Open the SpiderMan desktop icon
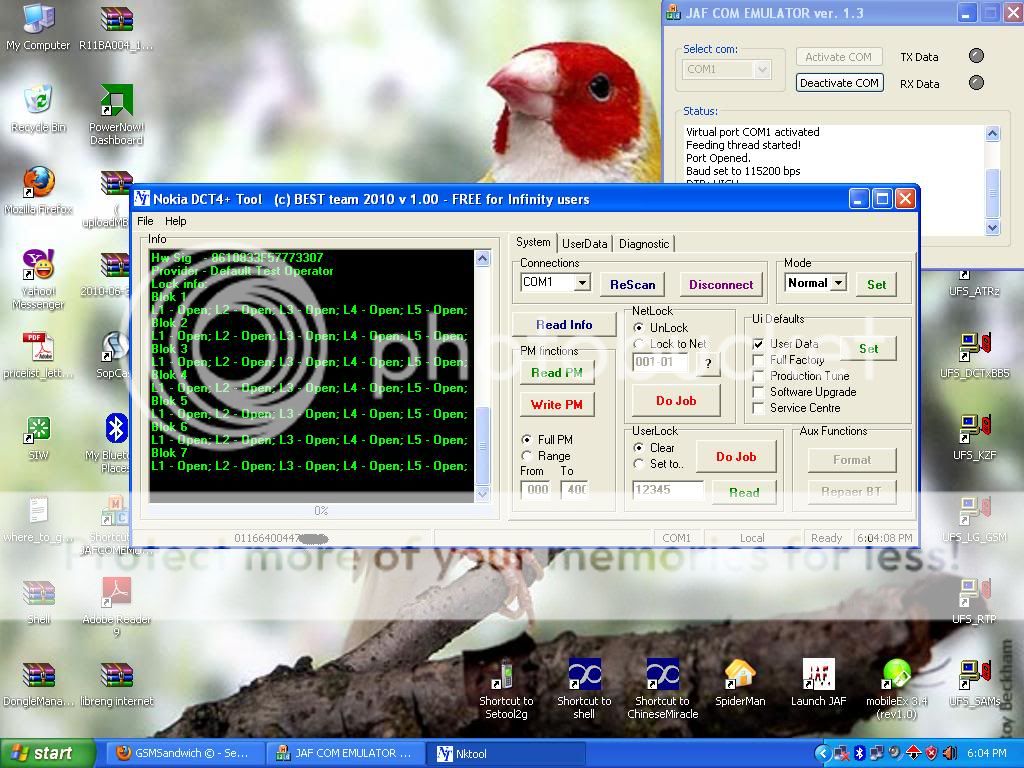The height and width of the screenshot is (768, 1024). point(739,676)
